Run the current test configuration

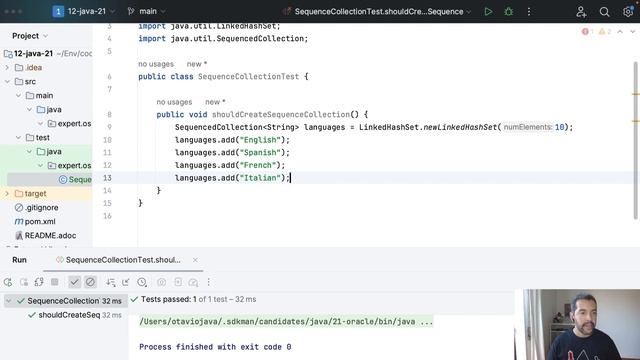[488, 12]
